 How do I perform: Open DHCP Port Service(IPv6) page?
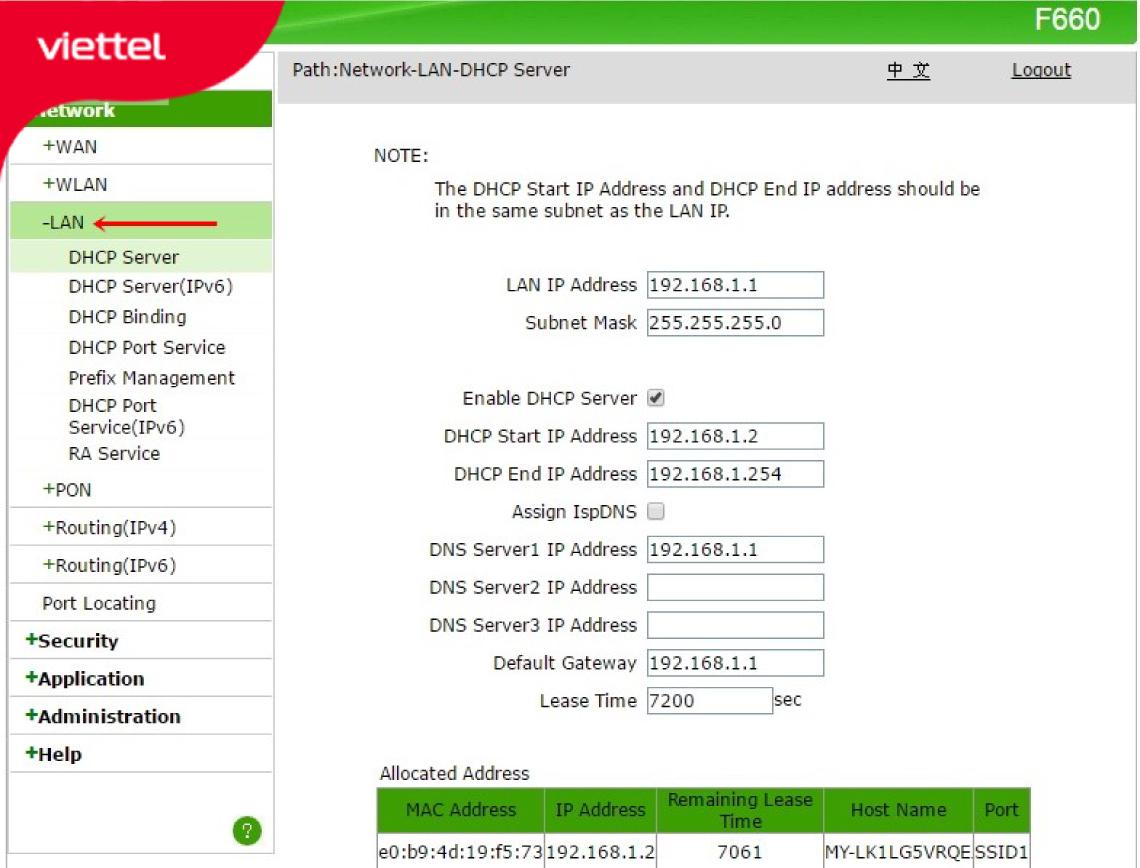point(127,416)
